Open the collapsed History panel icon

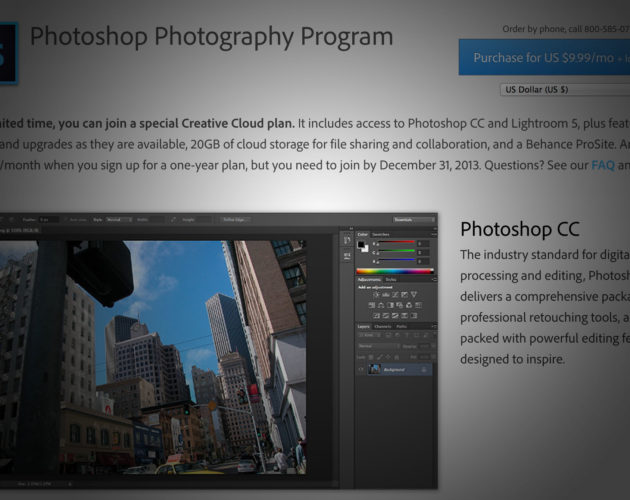point(347,240)
